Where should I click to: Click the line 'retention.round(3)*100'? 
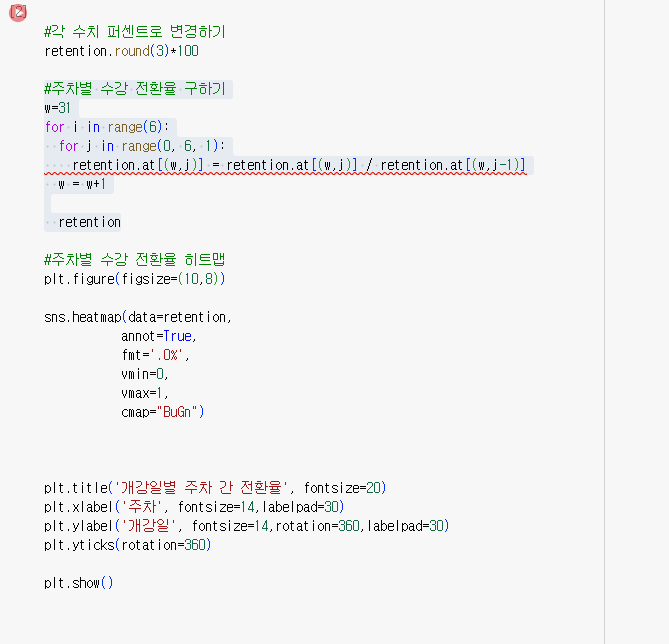[x=122, y=51]
